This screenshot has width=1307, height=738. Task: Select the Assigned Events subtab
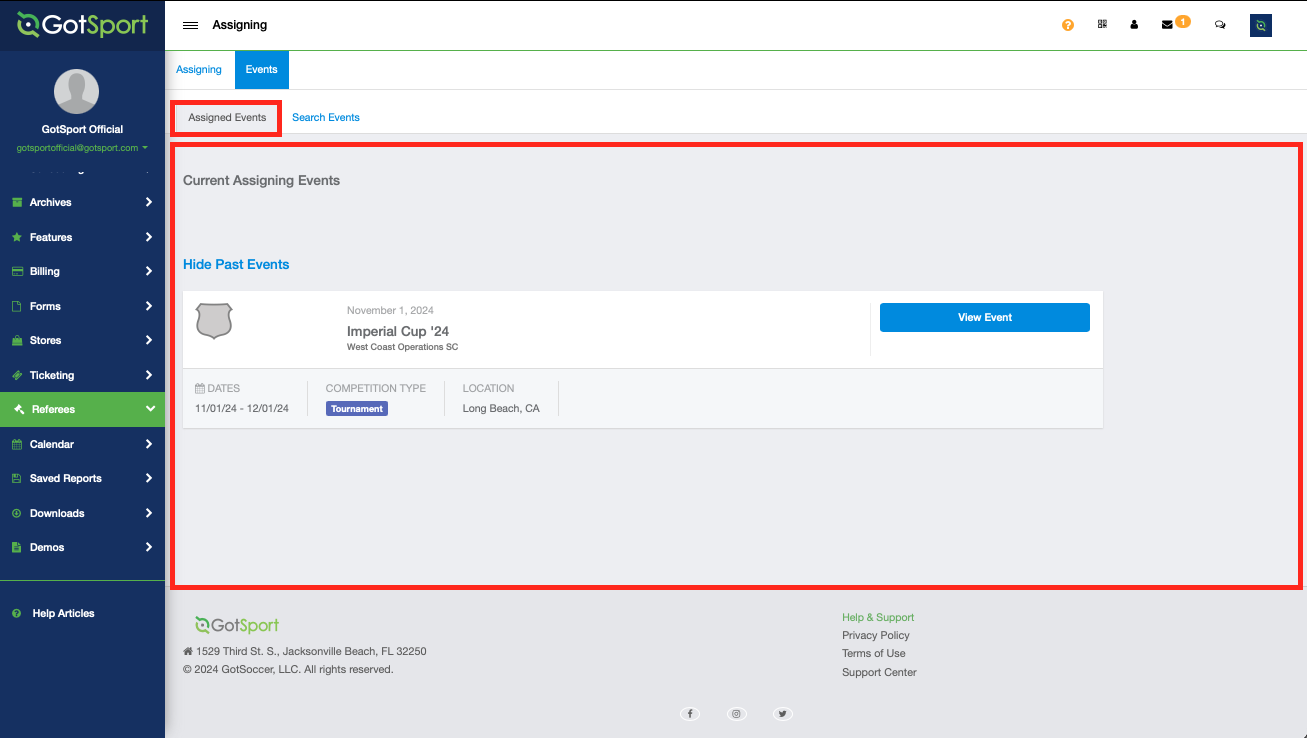tap(227, 118)
